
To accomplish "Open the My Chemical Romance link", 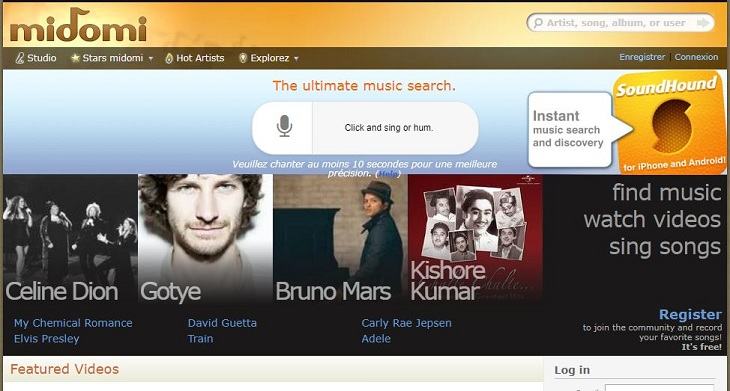I will click(x=73, y=323).
